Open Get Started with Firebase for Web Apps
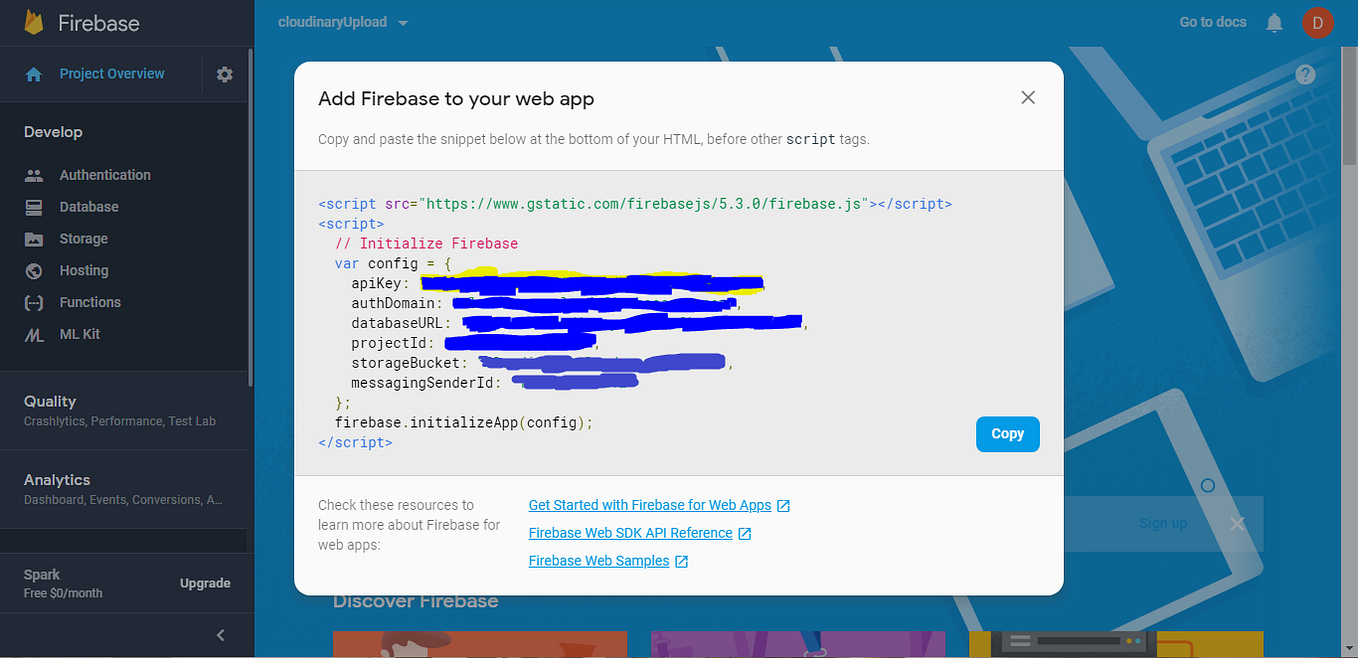 point(650,505)
